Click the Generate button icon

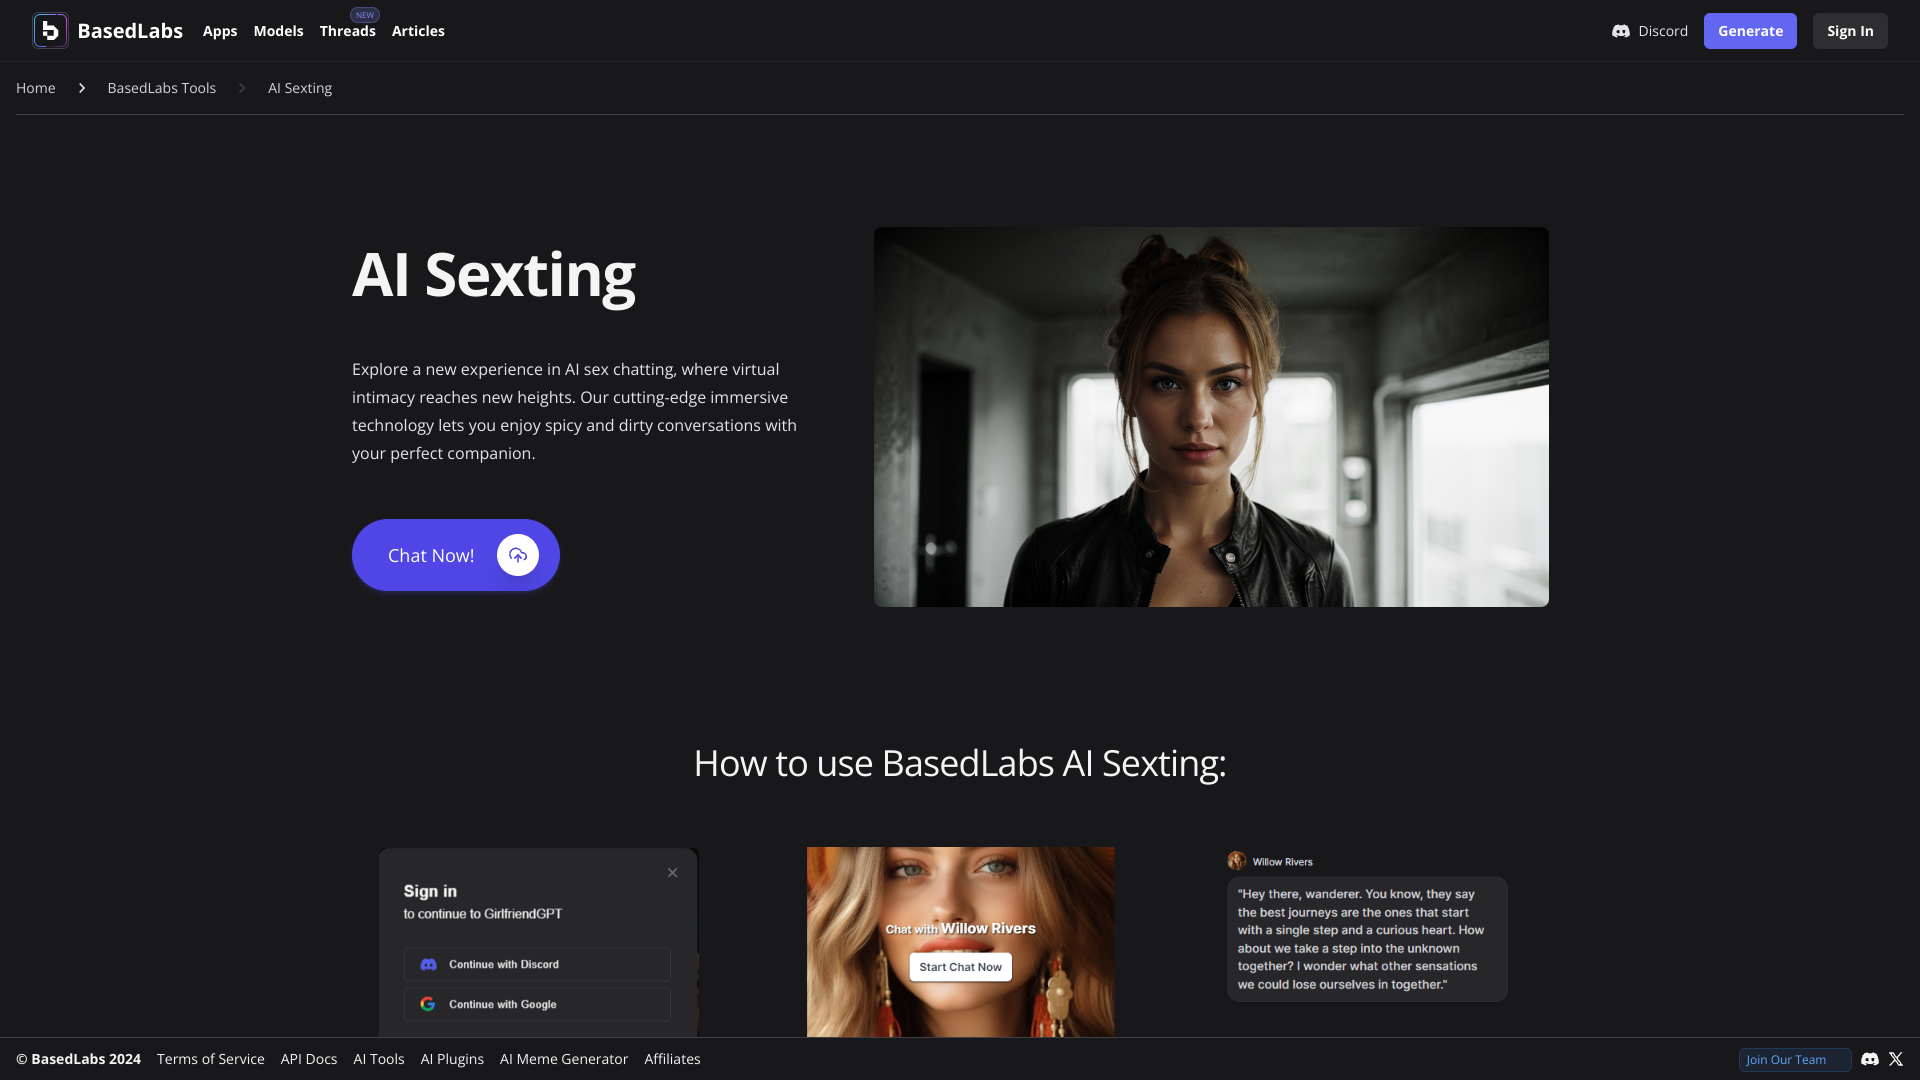(x=1750, y=30)
